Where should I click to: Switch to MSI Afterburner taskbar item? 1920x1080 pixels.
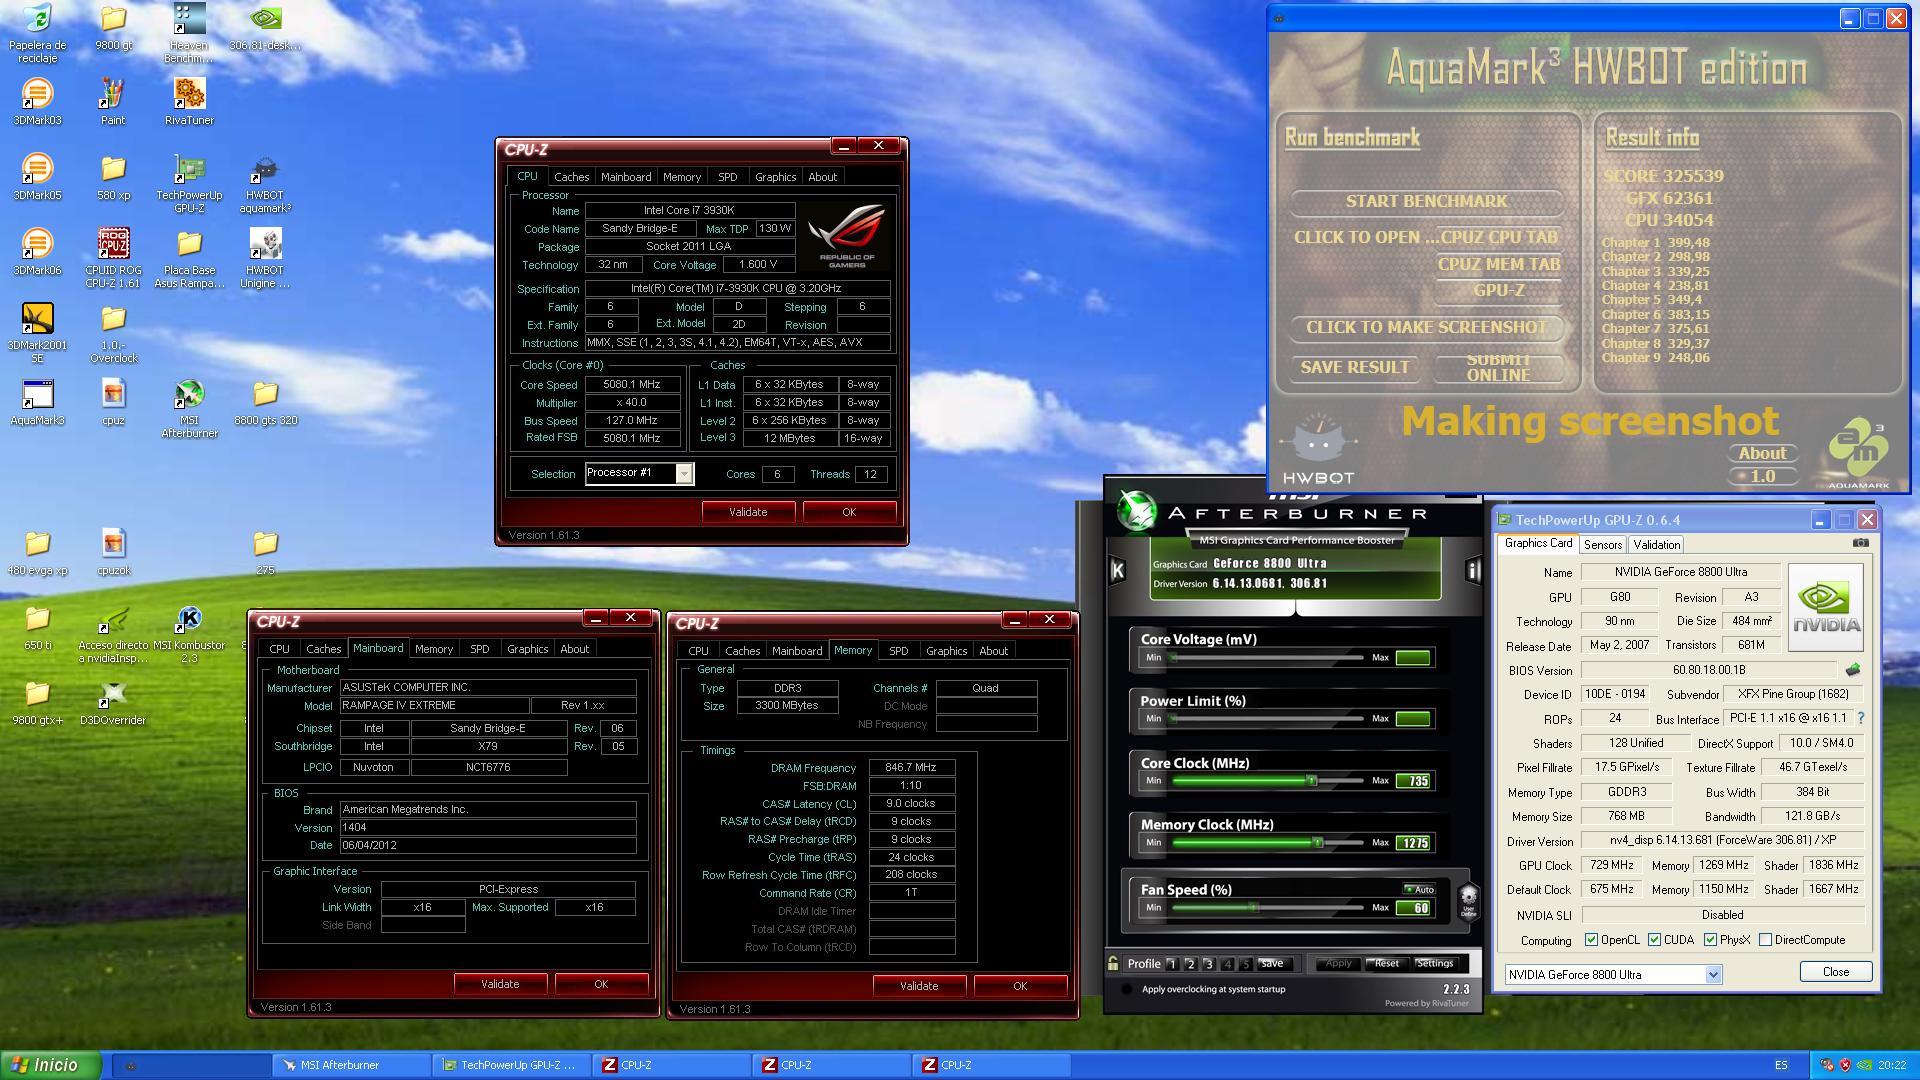[x=352, y=1065]
